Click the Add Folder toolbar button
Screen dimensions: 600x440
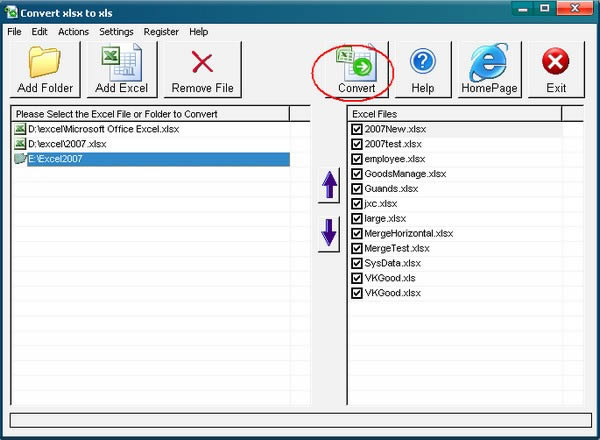[x=45, y=70]
